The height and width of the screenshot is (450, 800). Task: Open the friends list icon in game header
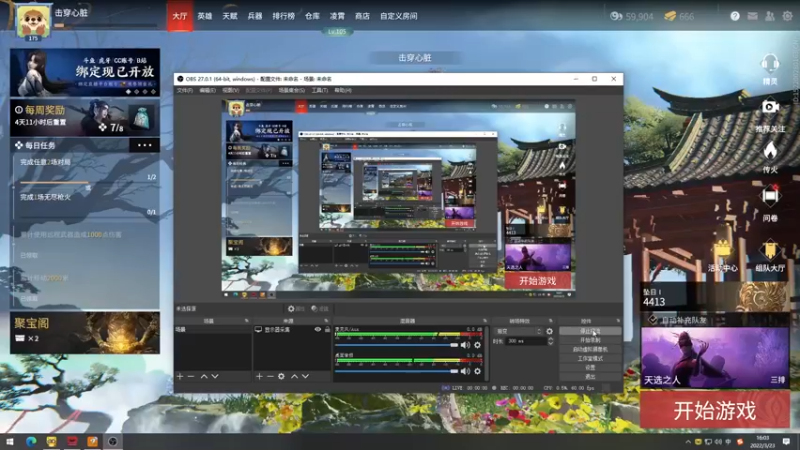(769, 16)
